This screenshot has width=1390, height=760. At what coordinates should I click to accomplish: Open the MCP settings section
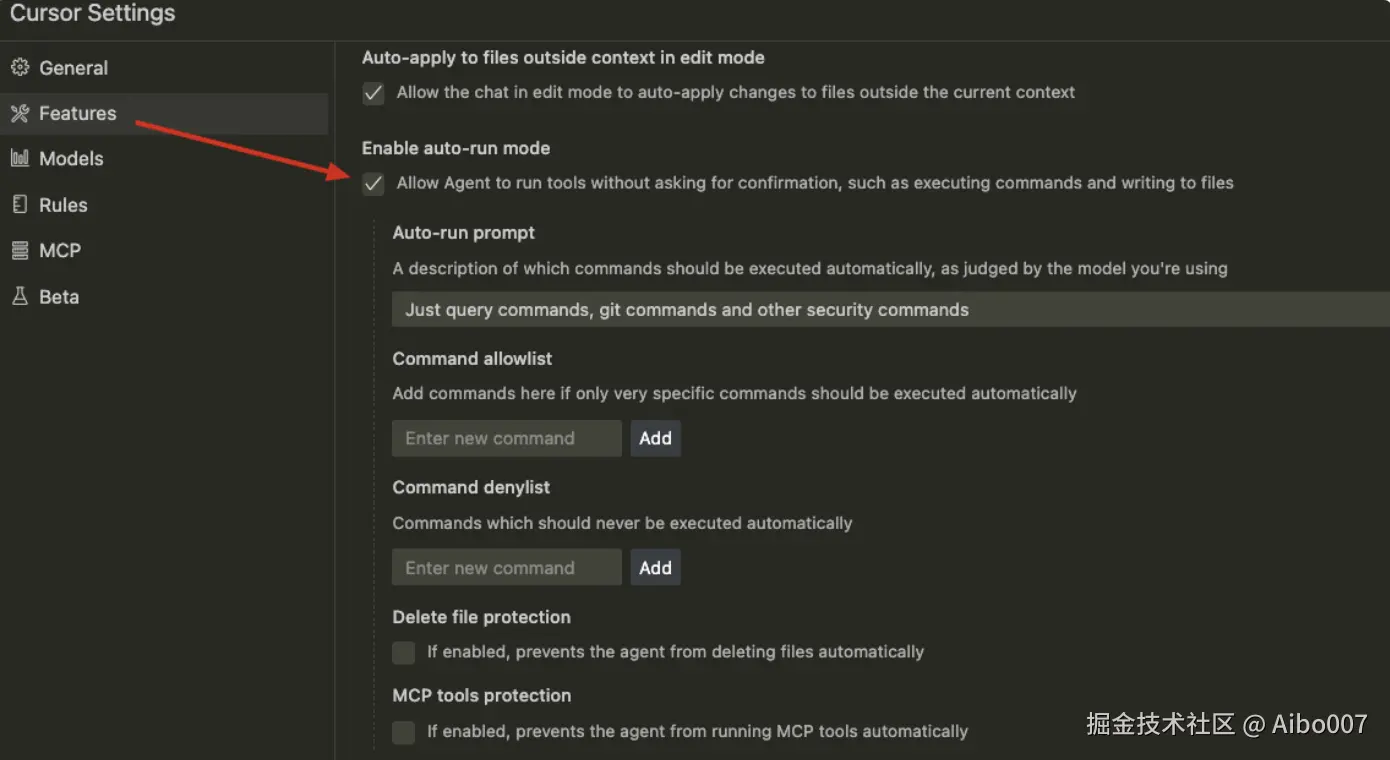tap(60, 251)
